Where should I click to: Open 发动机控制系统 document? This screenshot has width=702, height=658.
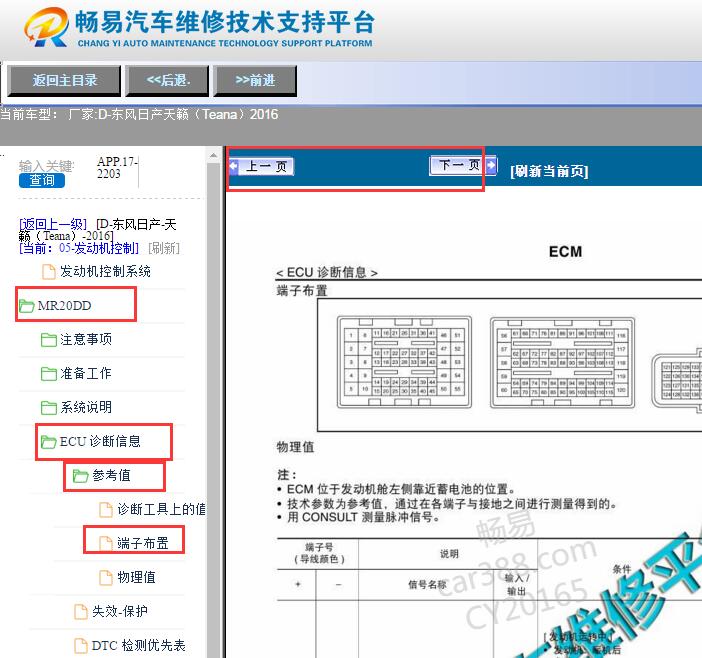(105, 271)
